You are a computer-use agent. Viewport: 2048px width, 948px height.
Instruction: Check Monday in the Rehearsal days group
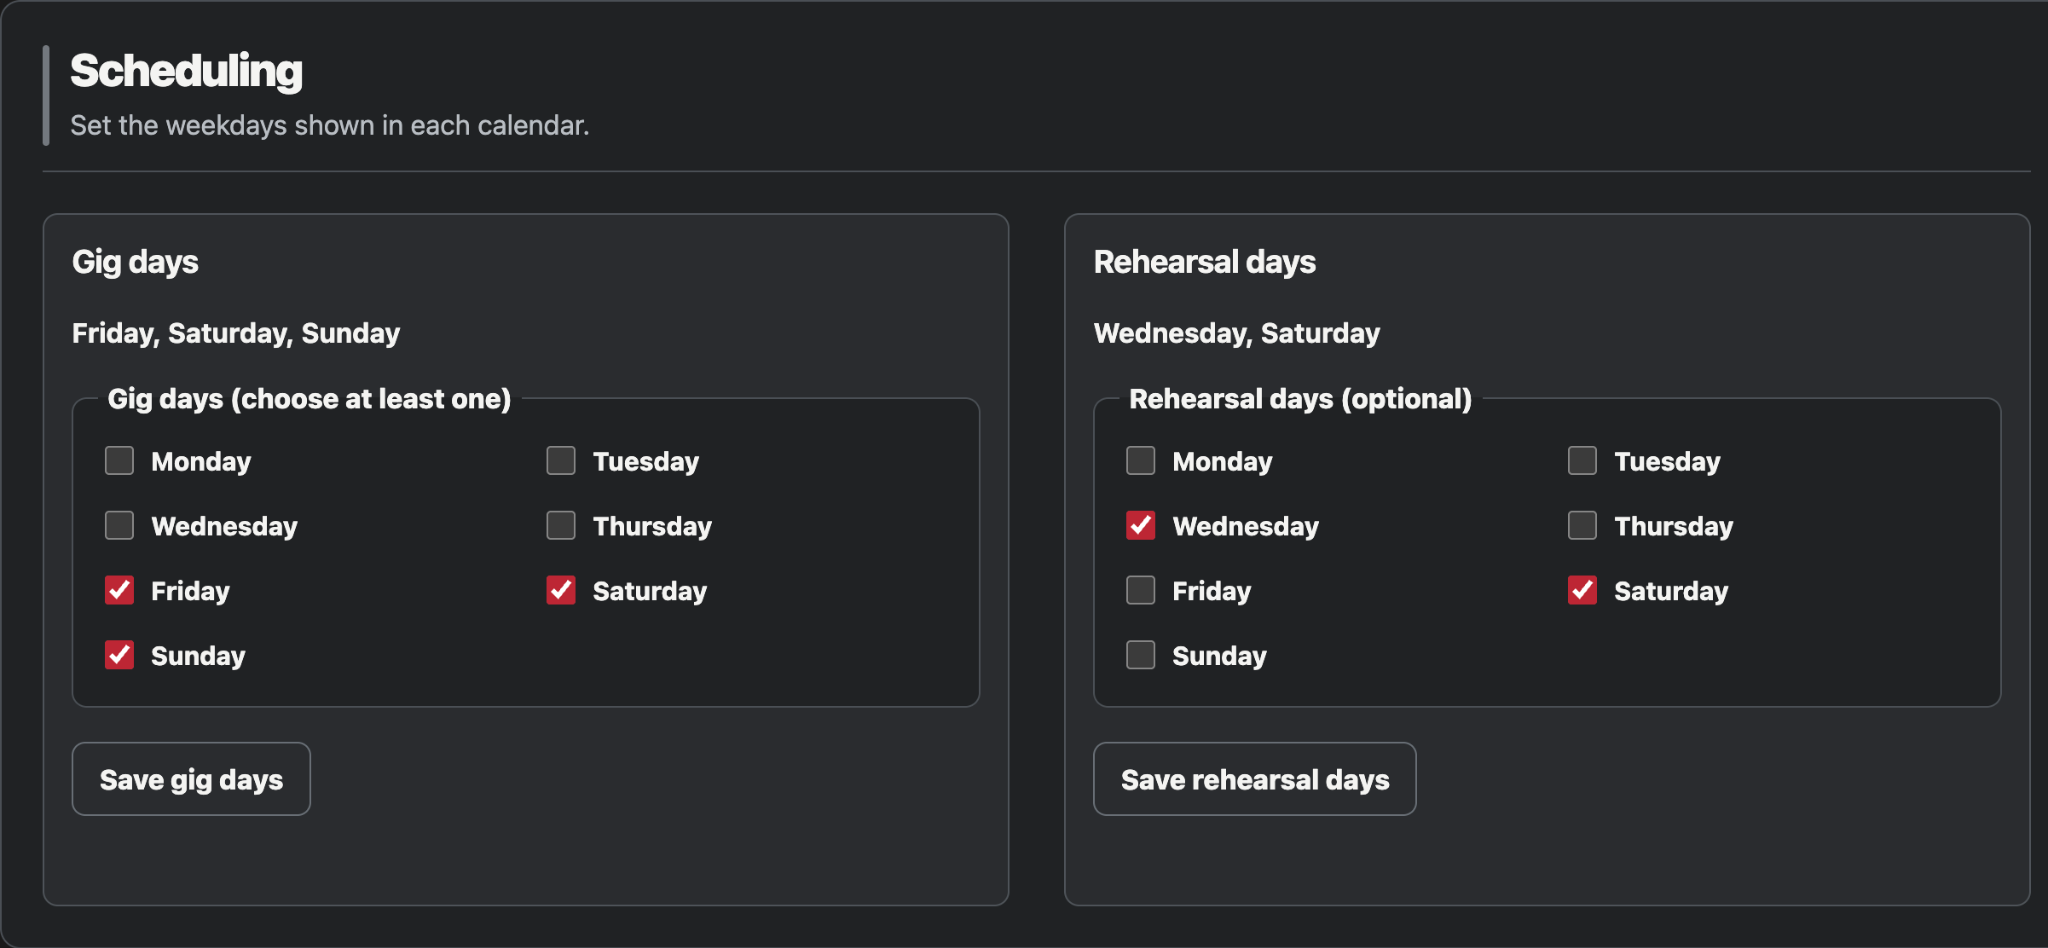1141,461
